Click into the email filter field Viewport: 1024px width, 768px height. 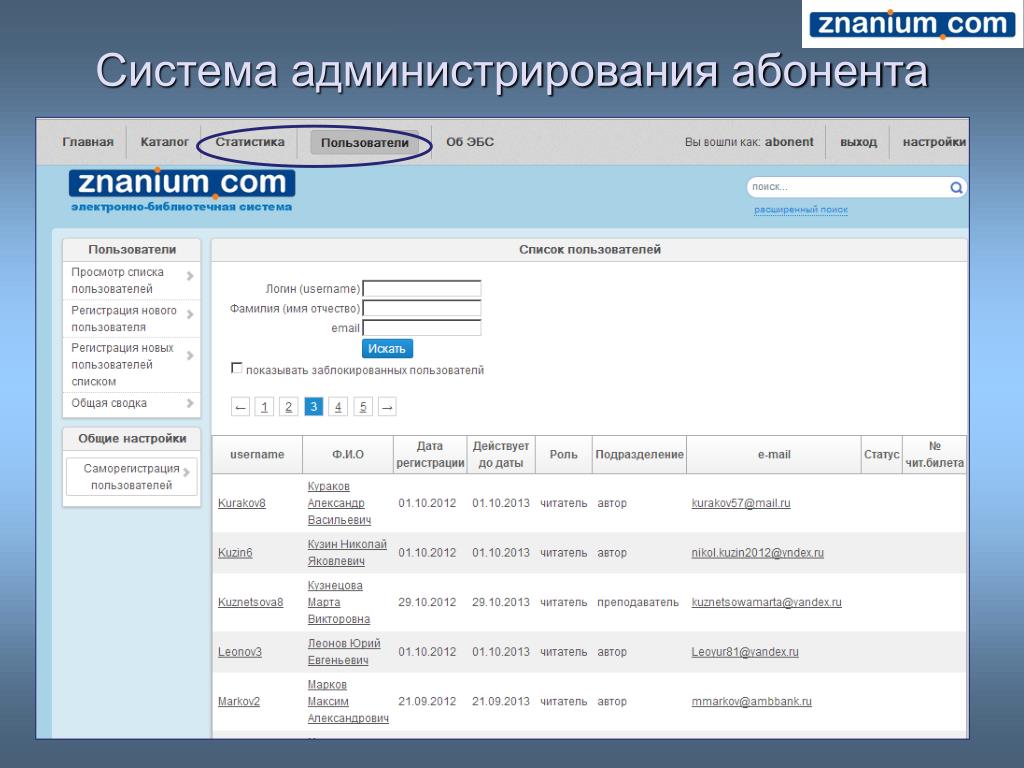pos(421,328)
